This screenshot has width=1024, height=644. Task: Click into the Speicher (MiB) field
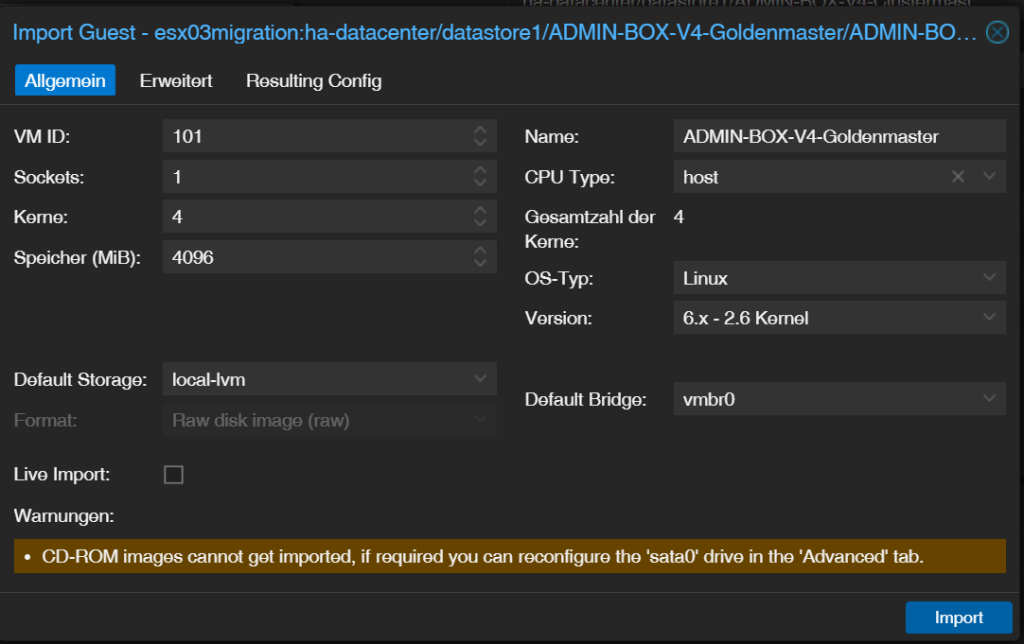point(317,257)
